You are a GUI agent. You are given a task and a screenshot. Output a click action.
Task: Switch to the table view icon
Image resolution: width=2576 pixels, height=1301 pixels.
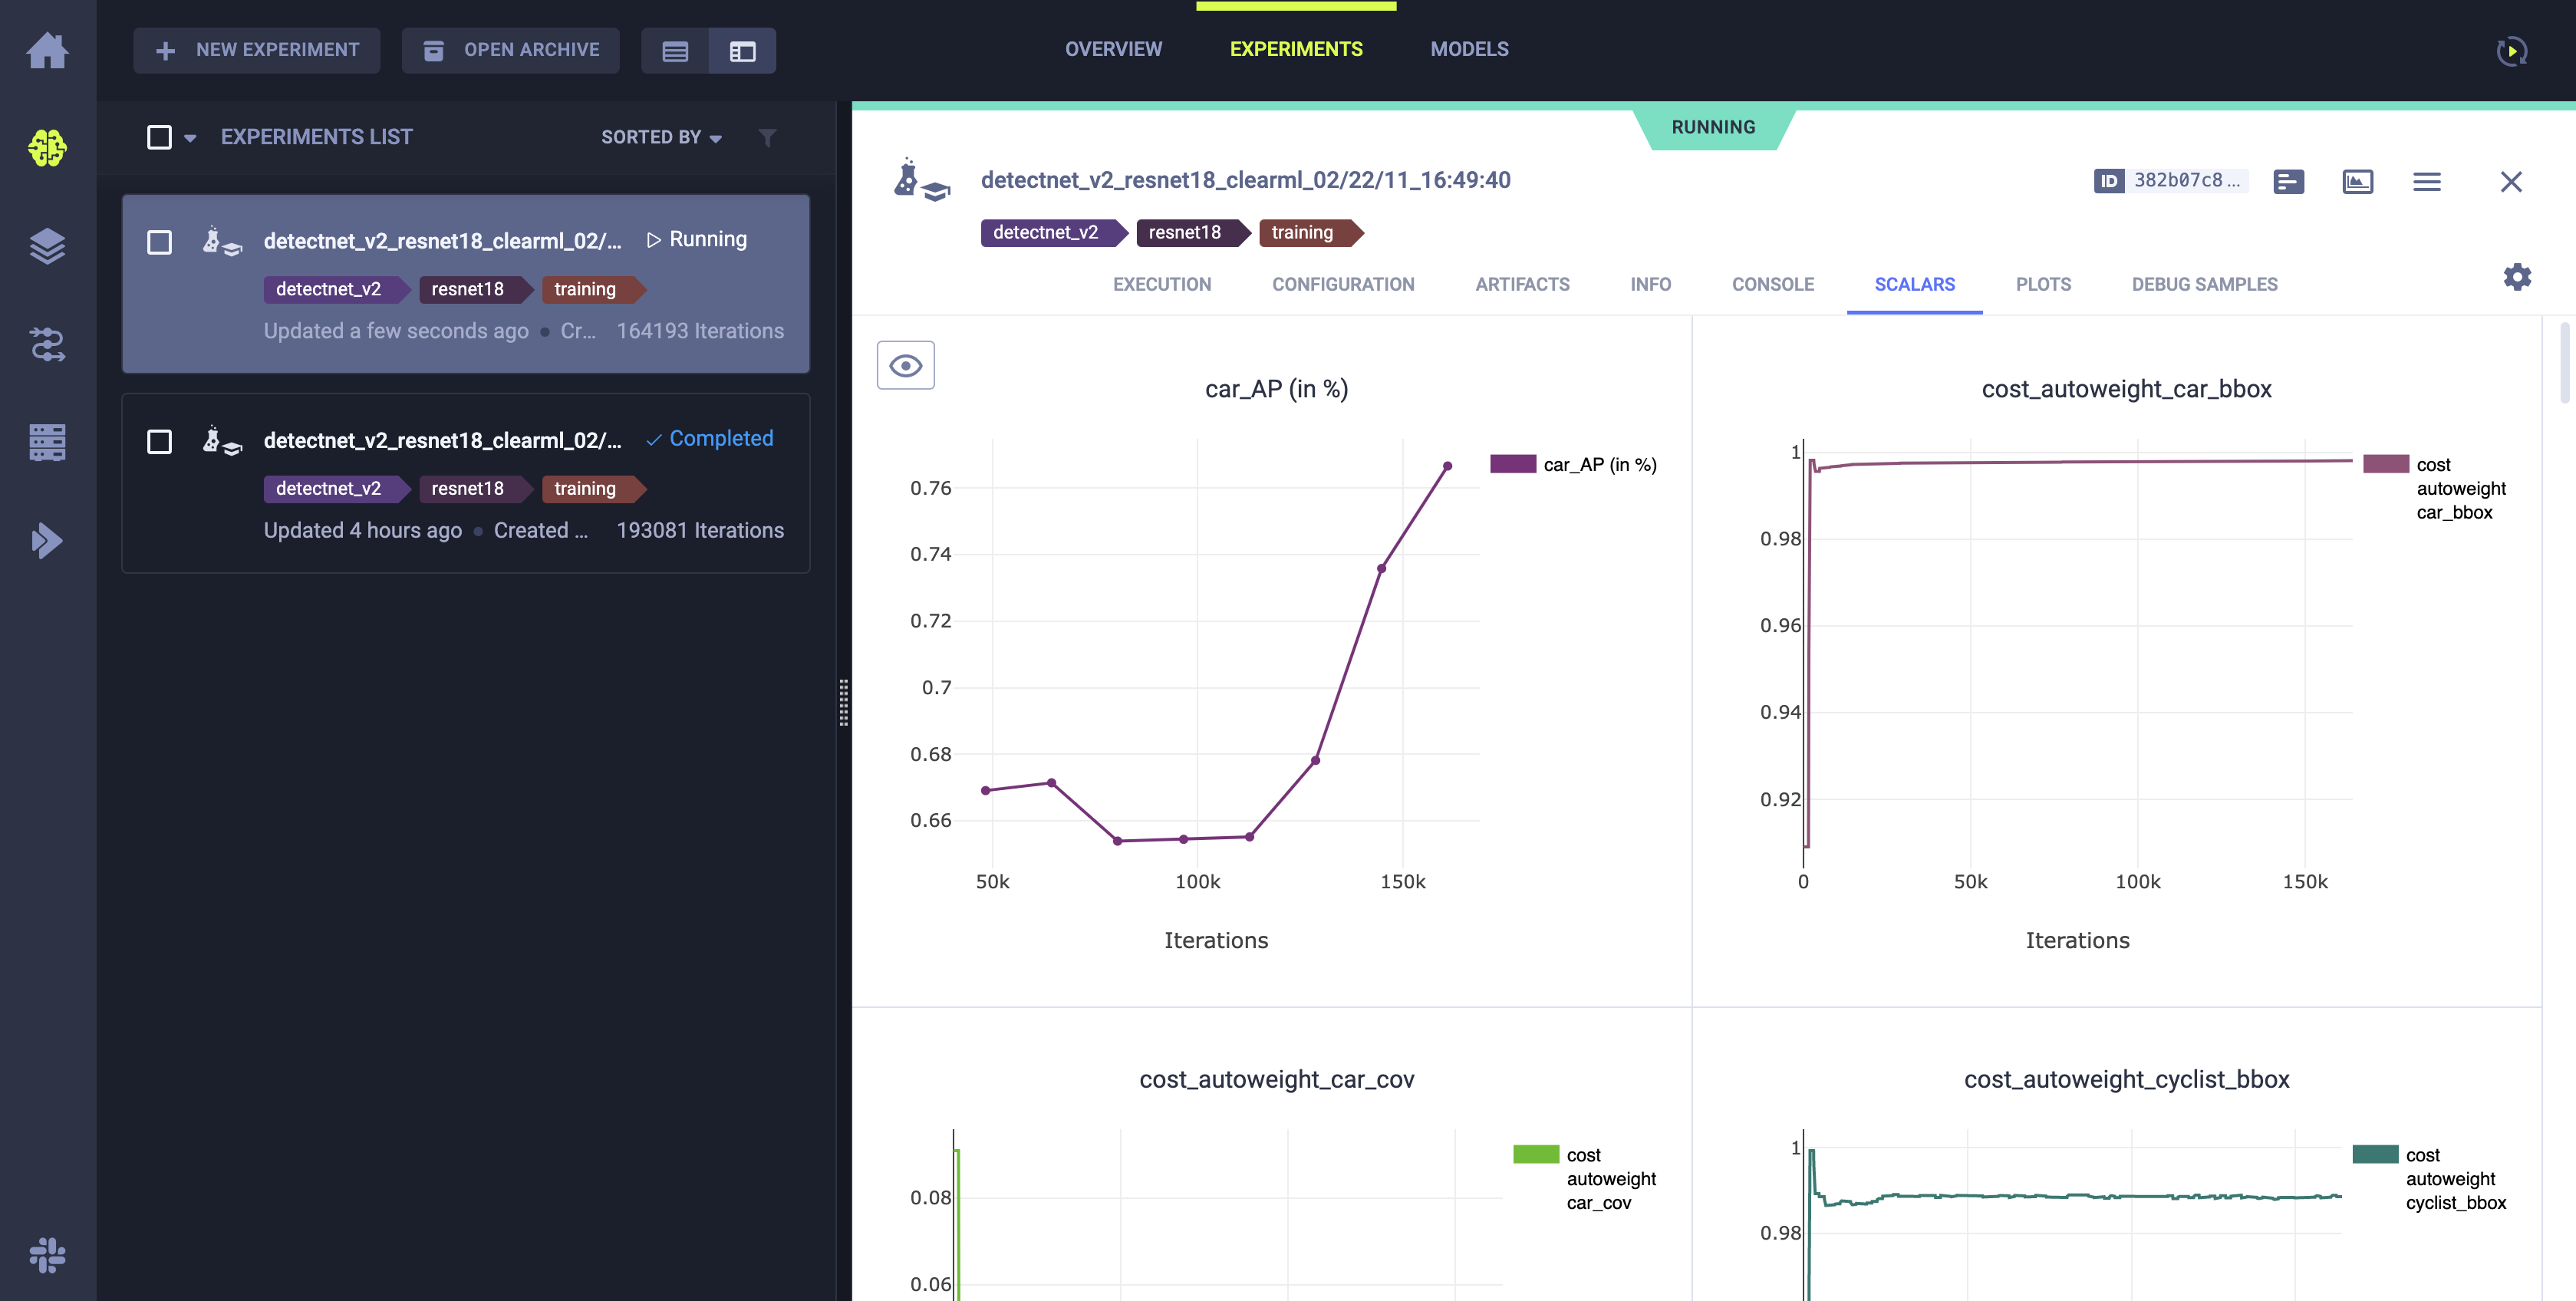pyautogui.click(x=675, y=51)
